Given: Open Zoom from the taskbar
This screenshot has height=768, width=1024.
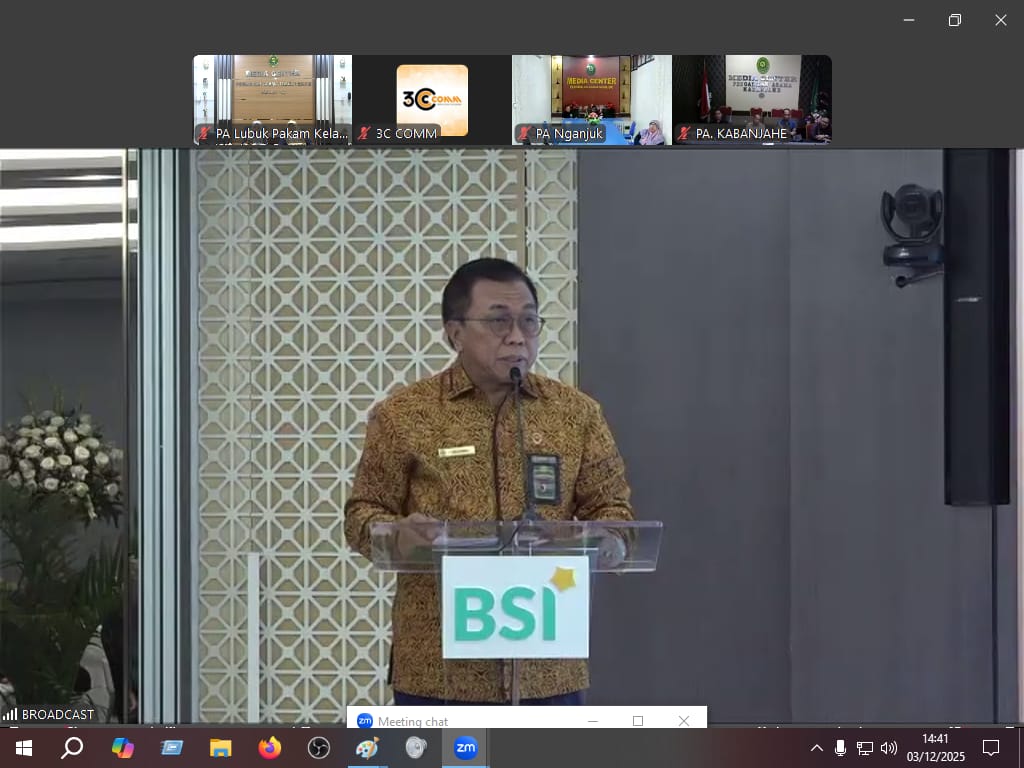Looking at the screenshot, I should [465, 748].
